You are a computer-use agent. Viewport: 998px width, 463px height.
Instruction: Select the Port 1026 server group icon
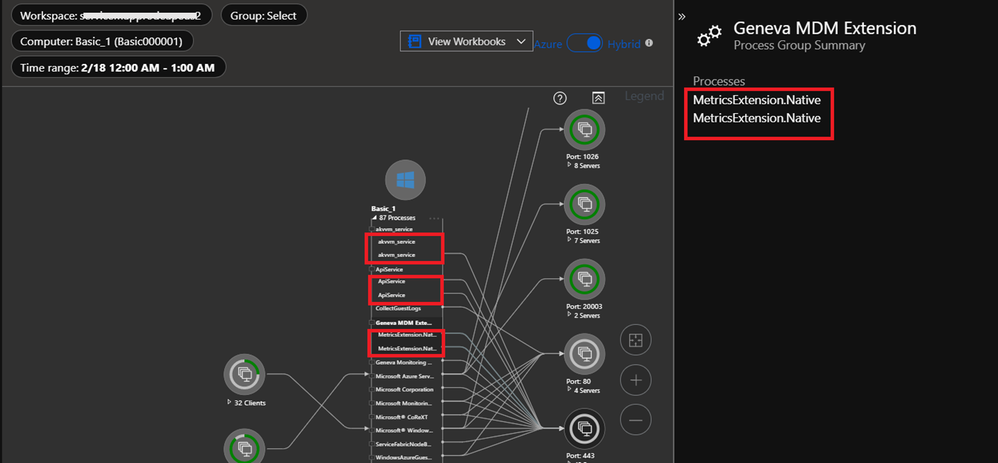[x=584, y=130]
